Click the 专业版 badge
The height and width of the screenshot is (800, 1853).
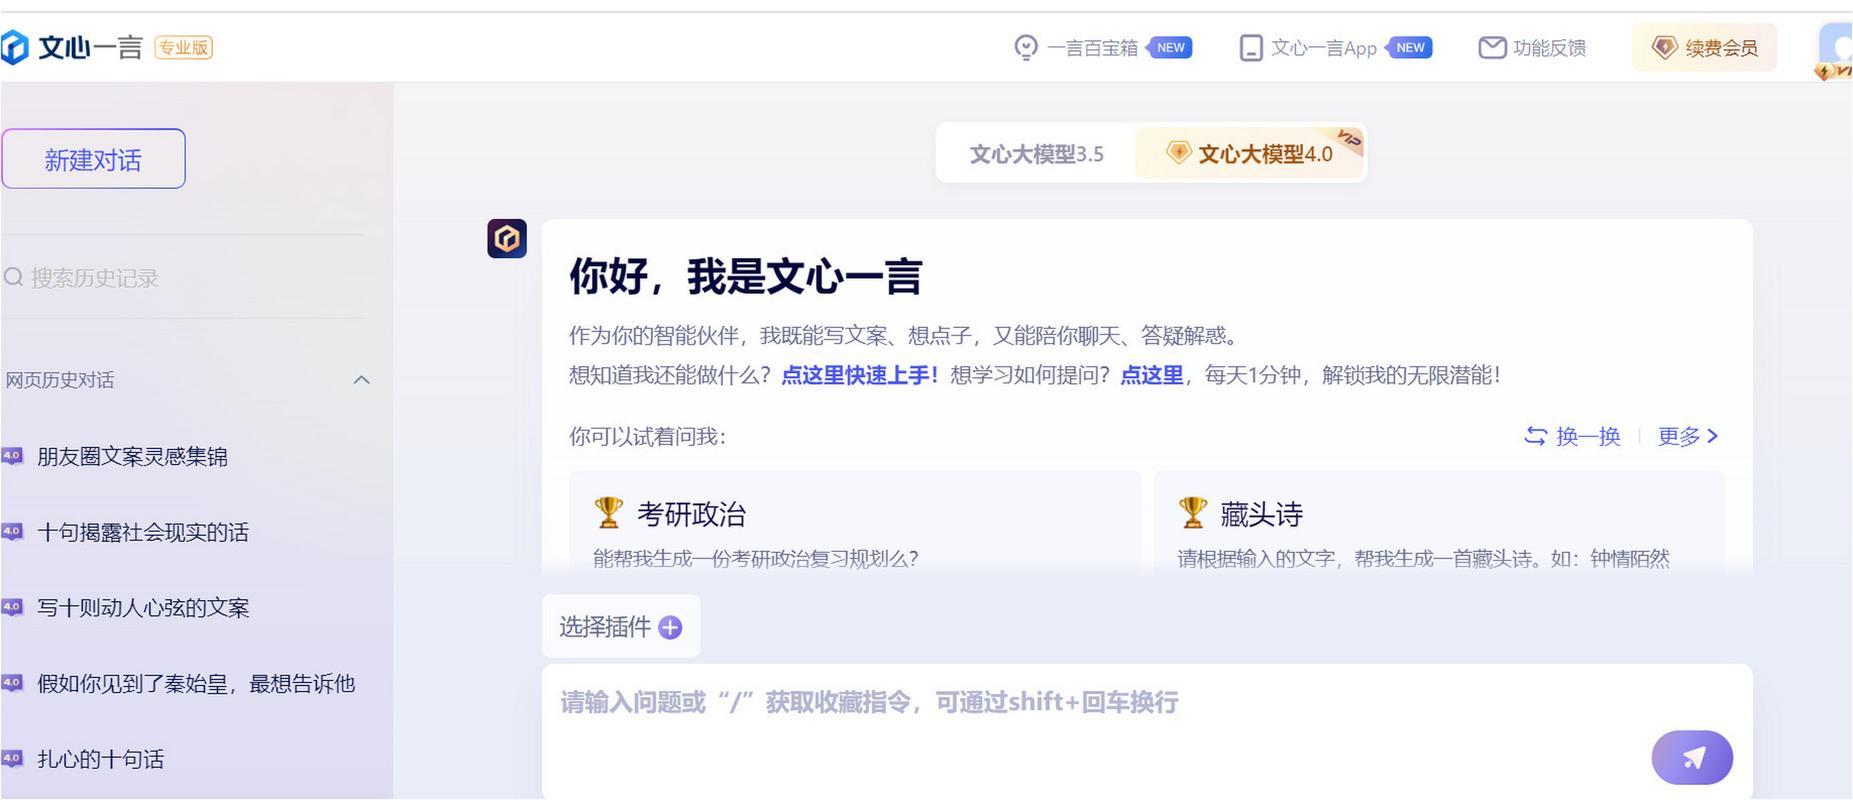click(x=184, y=47)
